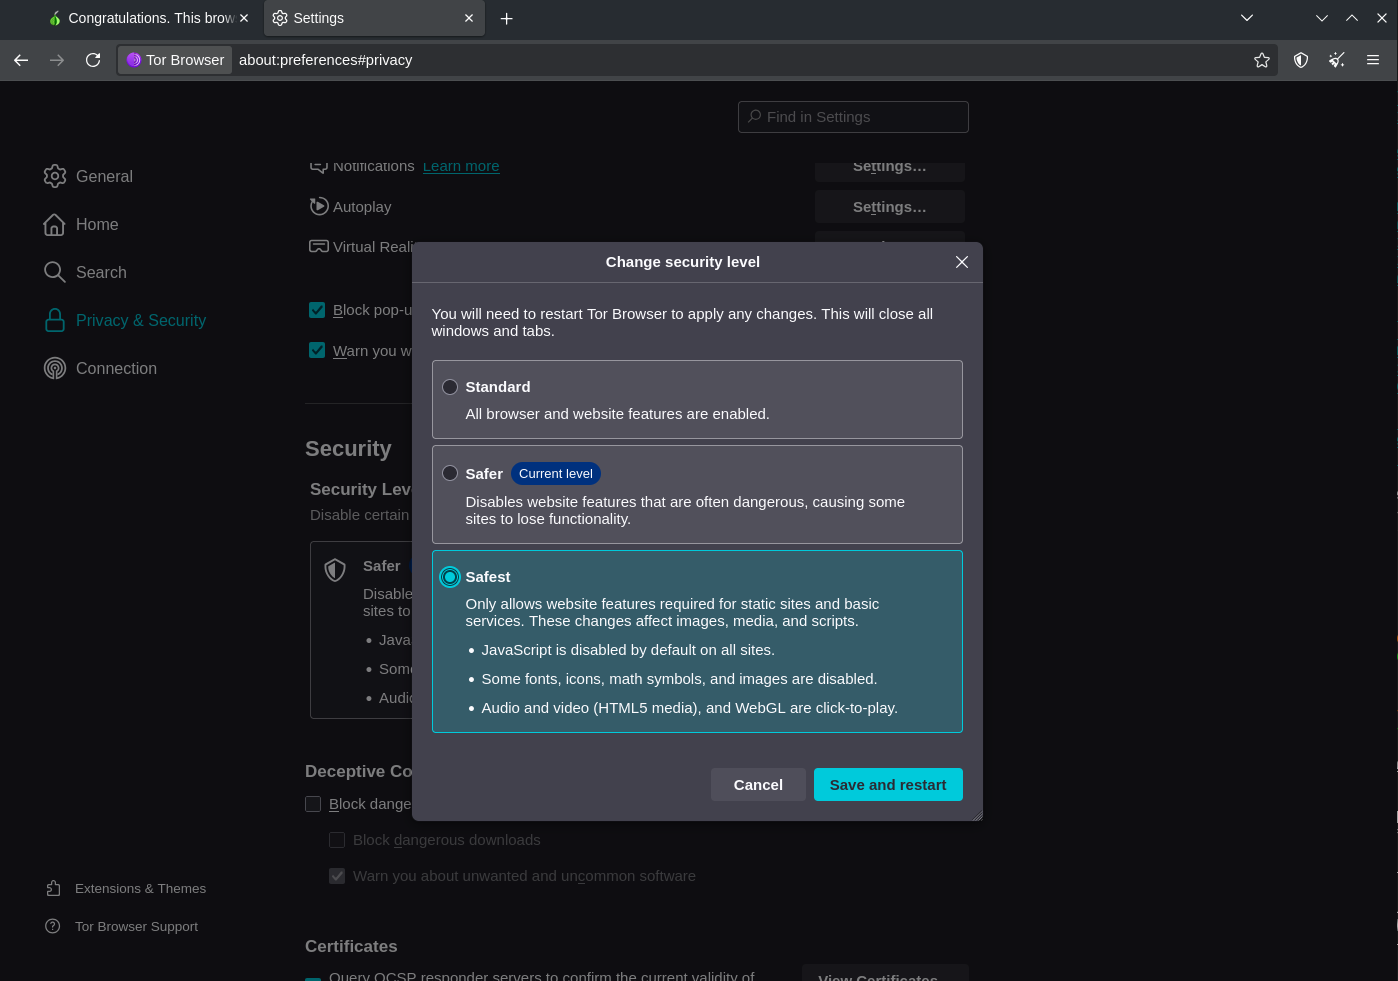1398x981 pixels.
Task: Bookmark this page with the star icon
Action: point(1262,60)
